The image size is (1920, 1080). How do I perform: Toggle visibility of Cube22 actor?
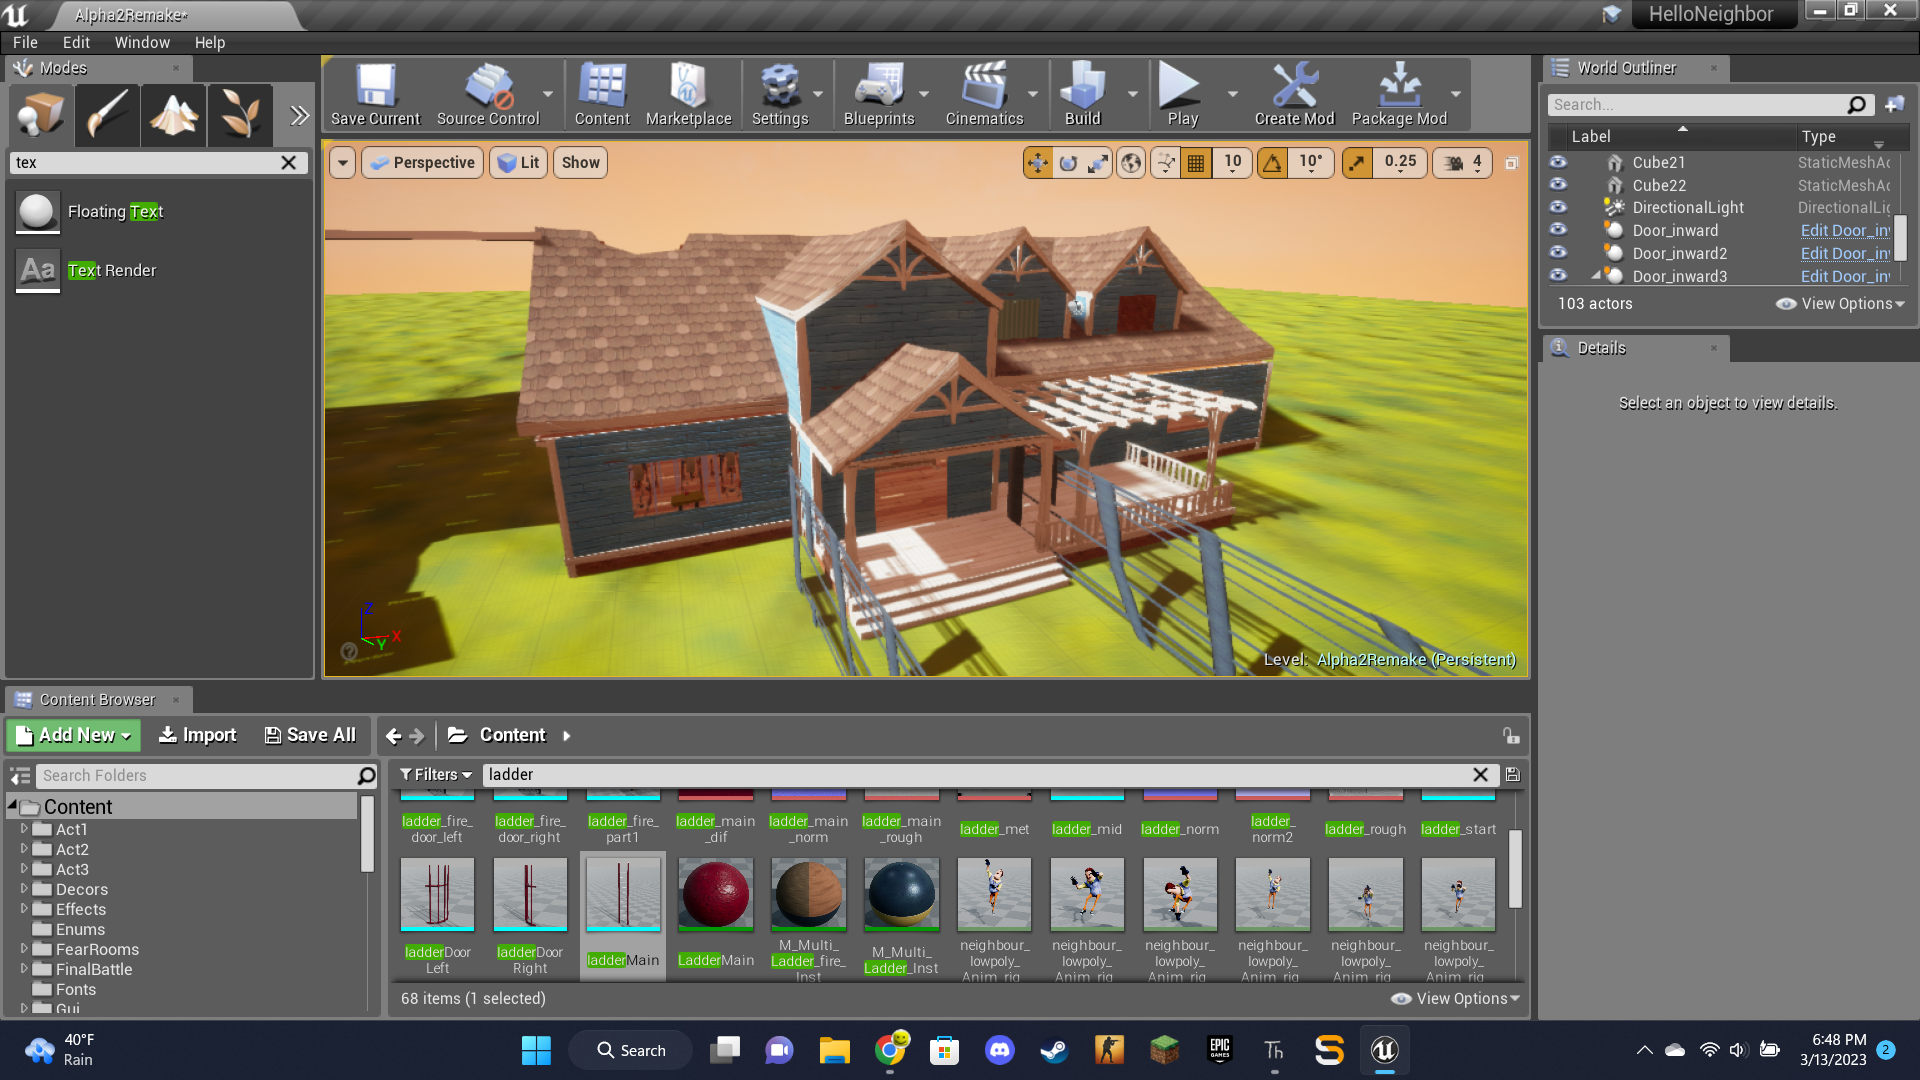[1558, 185]
